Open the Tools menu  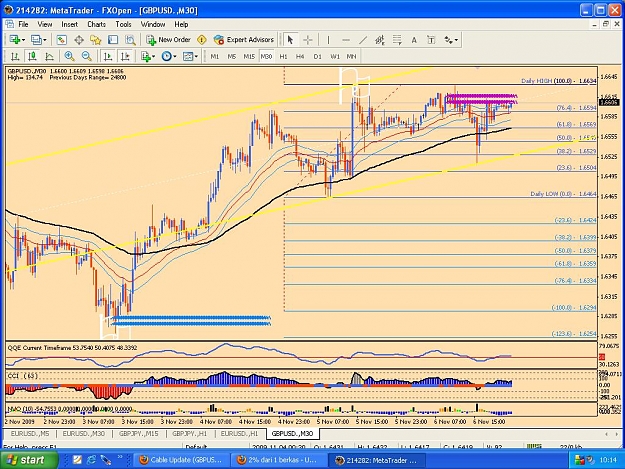(123, 24)
